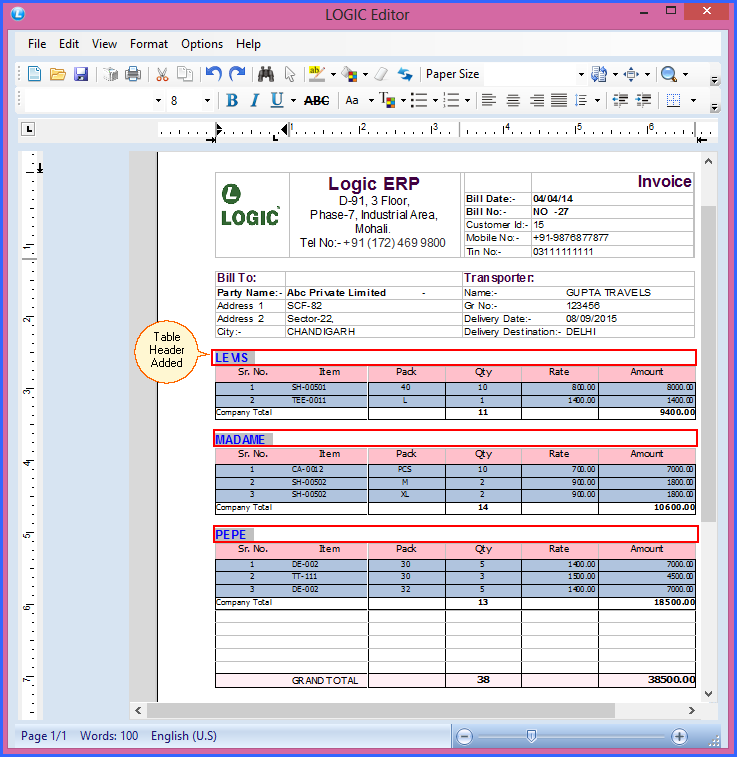Select the eraser tool

click(x=381, y=74)
